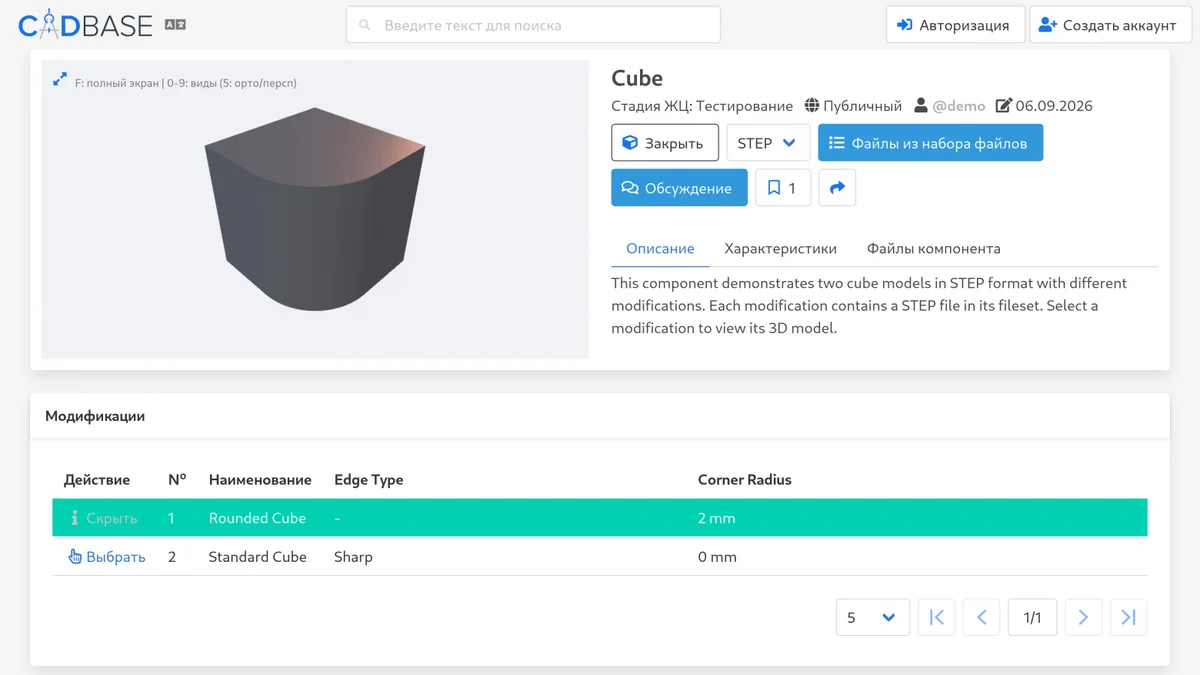Open the Авторизация login button

click(x=953, y=25)
